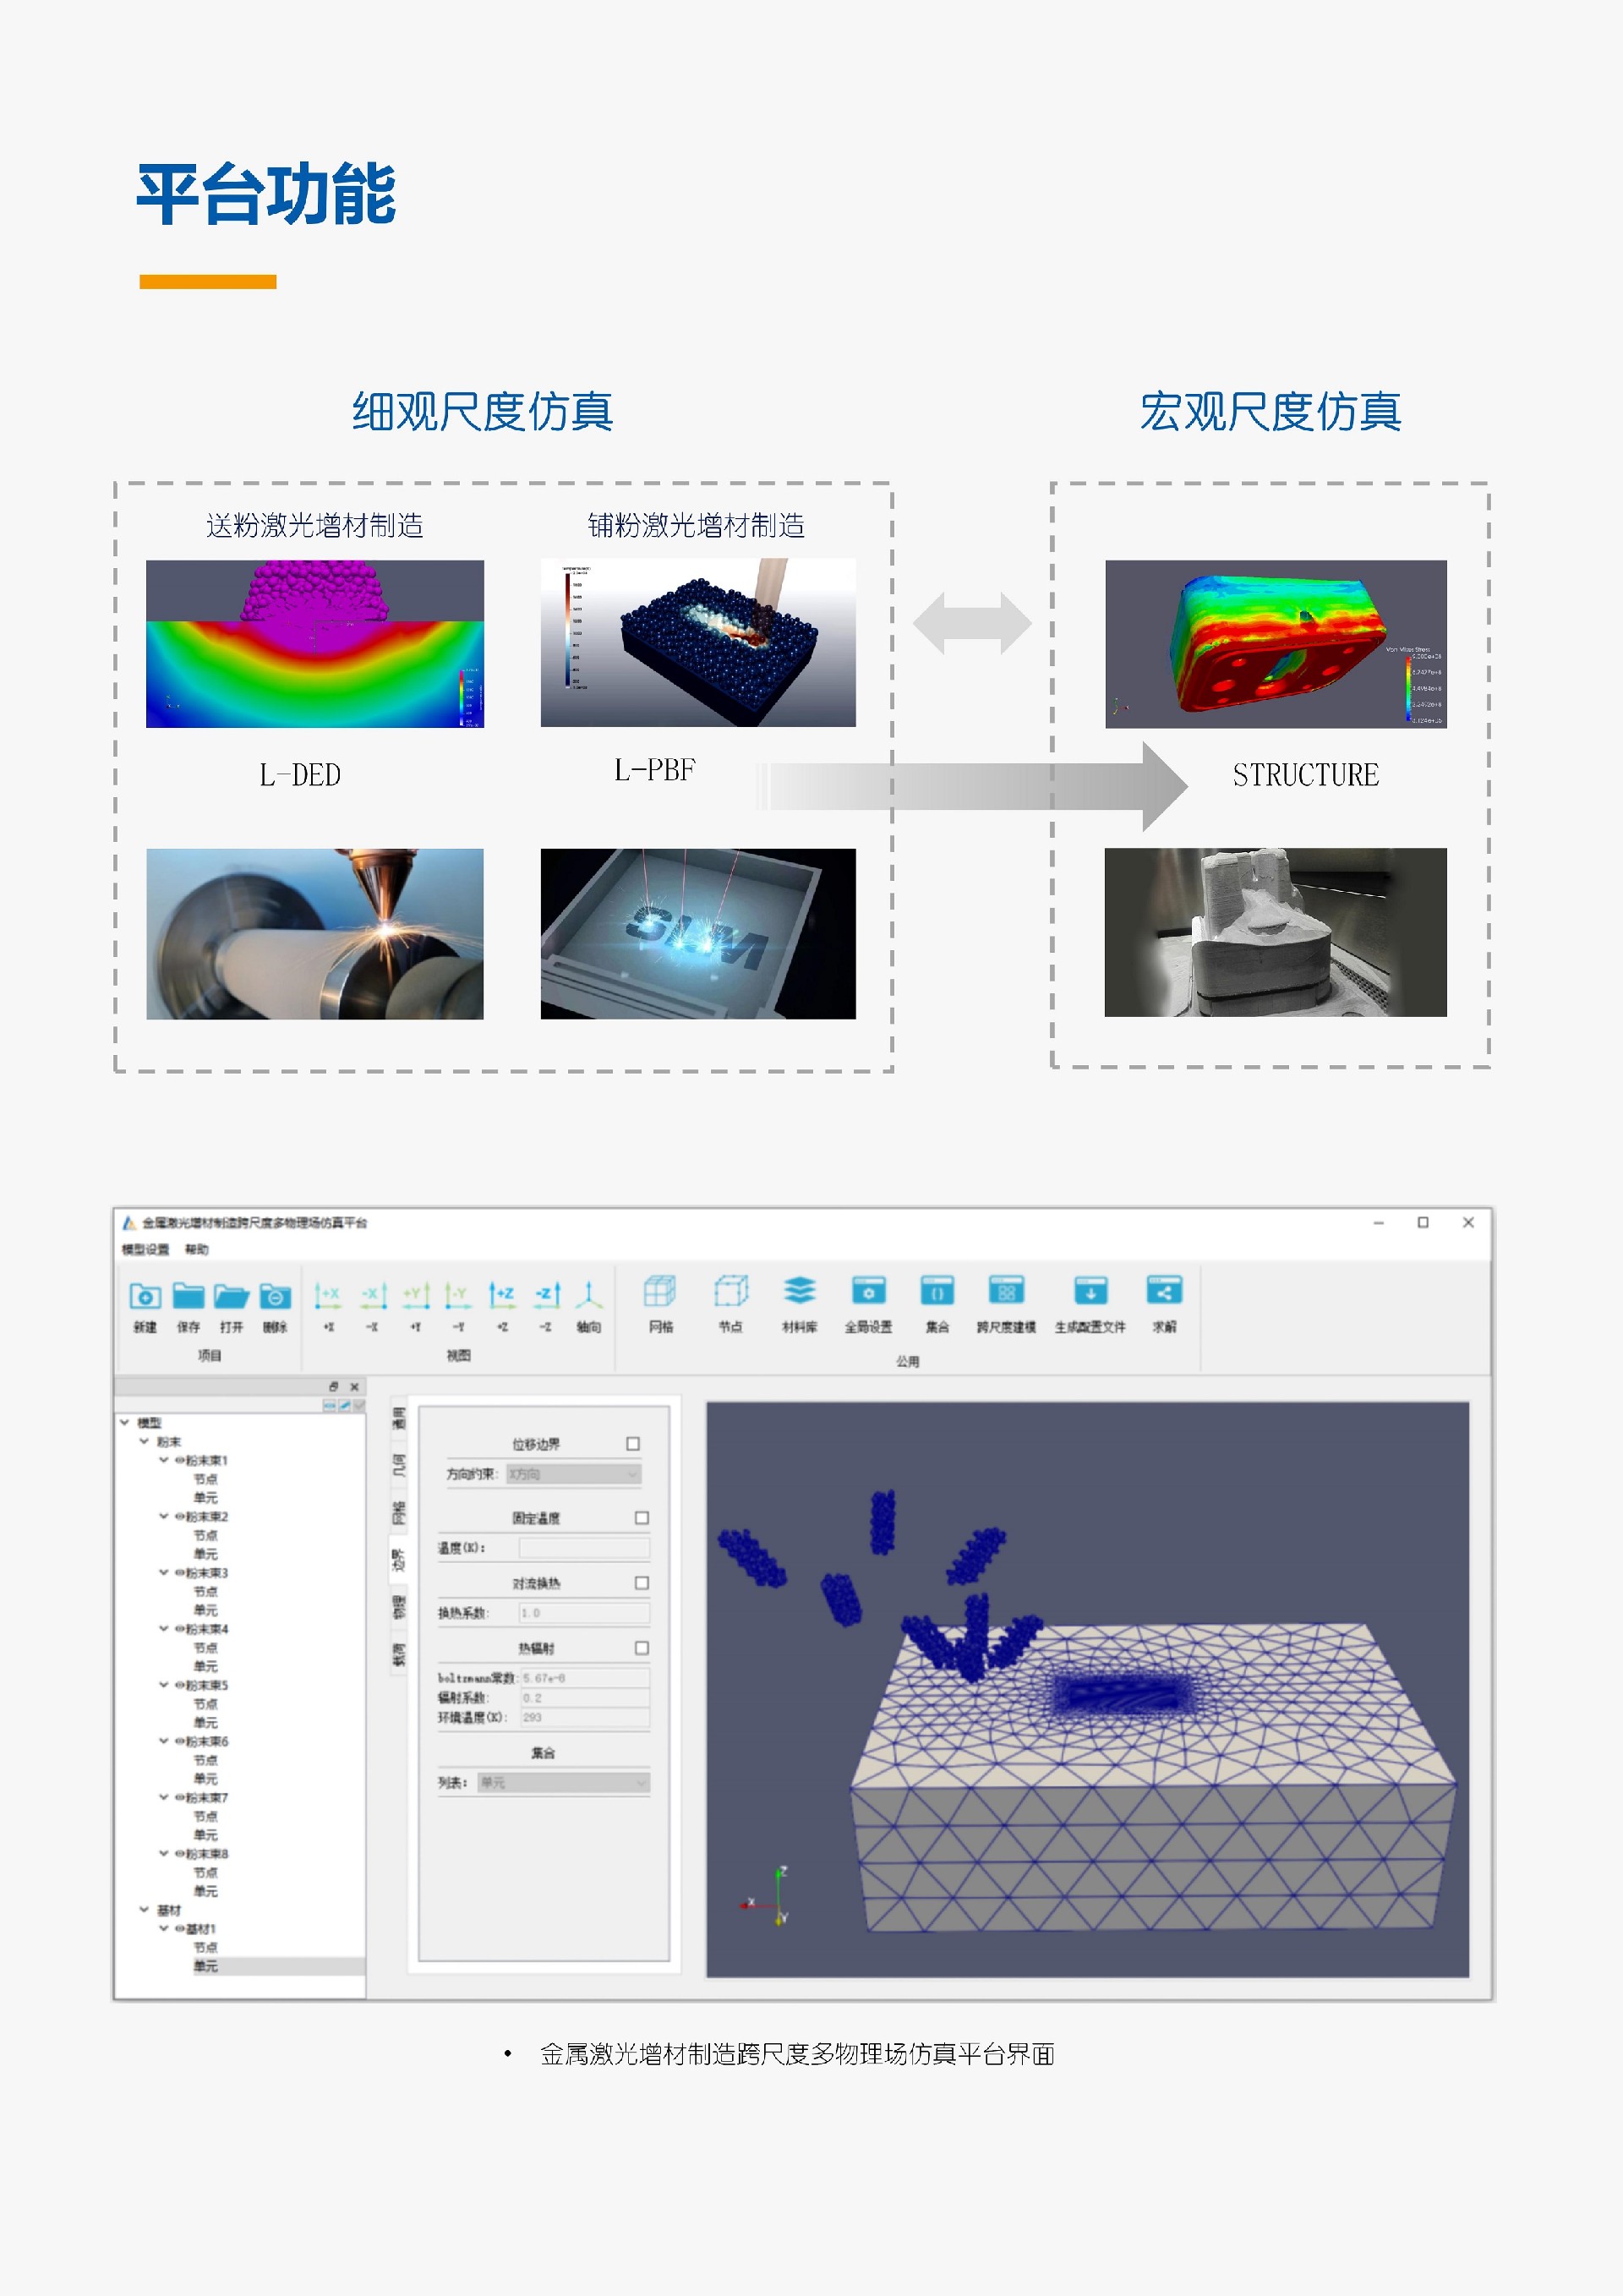Click the 保存 save folder icon
The width and height of the screenshot is (1623, 2296).
(x=188, y=1296)
